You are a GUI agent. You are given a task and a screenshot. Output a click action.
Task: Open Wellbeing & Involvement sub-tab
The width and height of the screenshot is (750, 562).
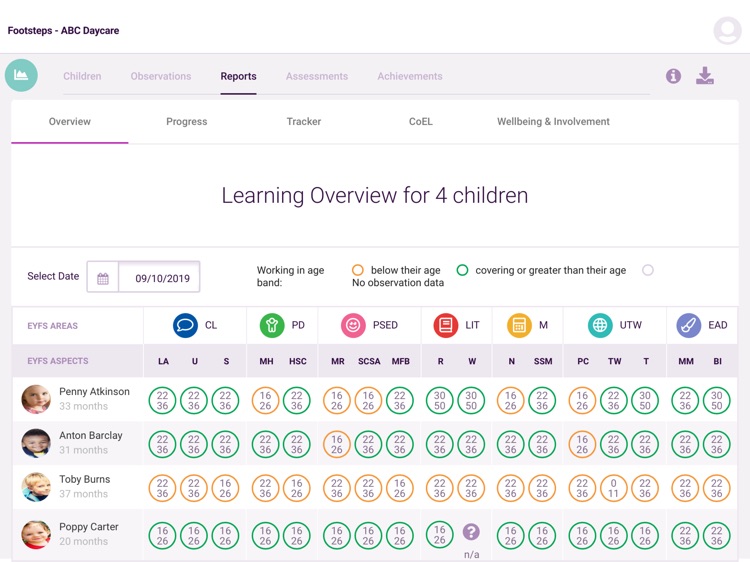(553, 121)
